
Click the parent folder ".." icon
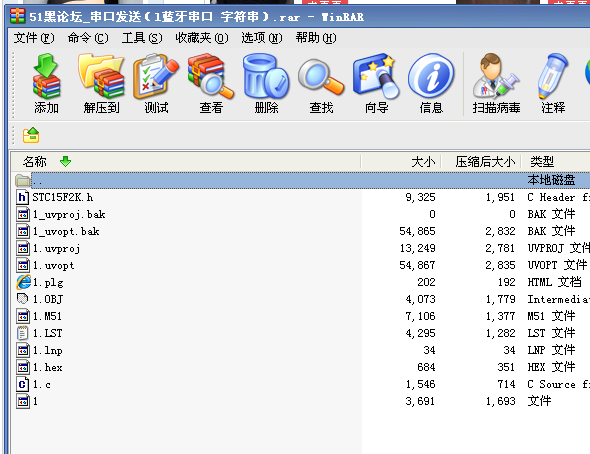[23, 181]
